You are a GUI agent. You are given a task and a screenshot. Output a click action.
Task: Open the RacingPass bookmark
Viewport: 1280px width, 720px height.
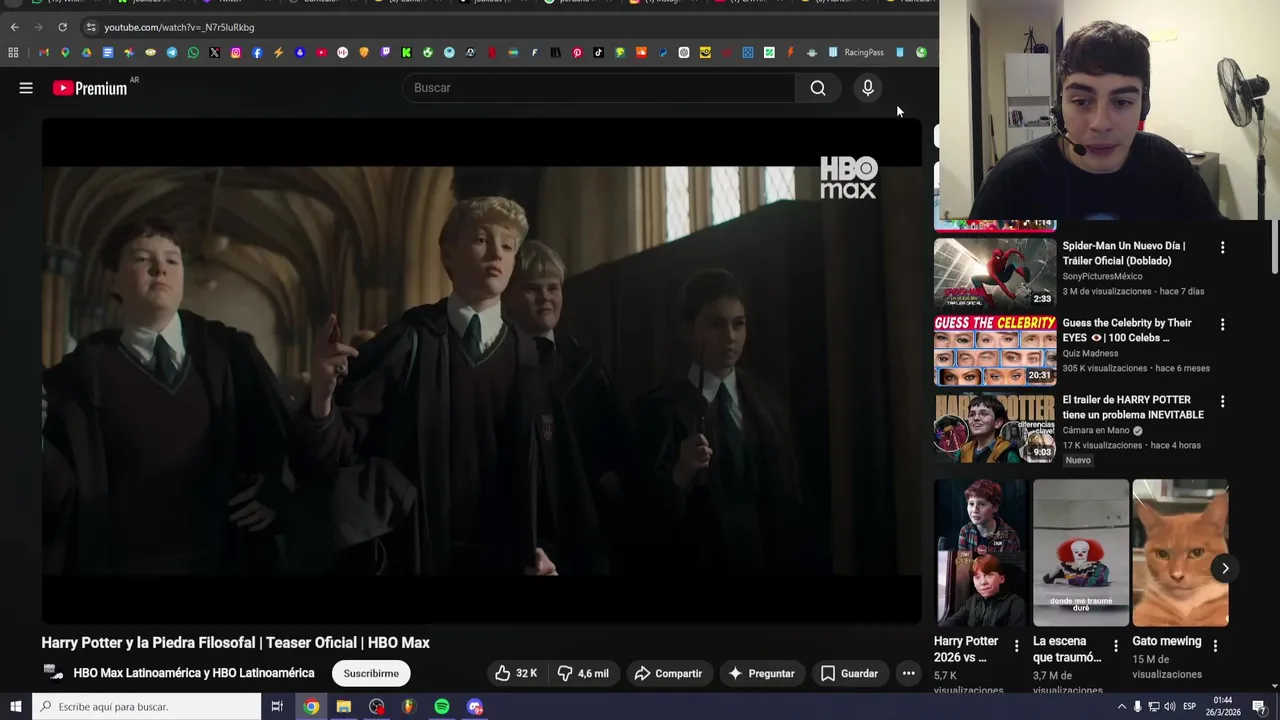856,52
